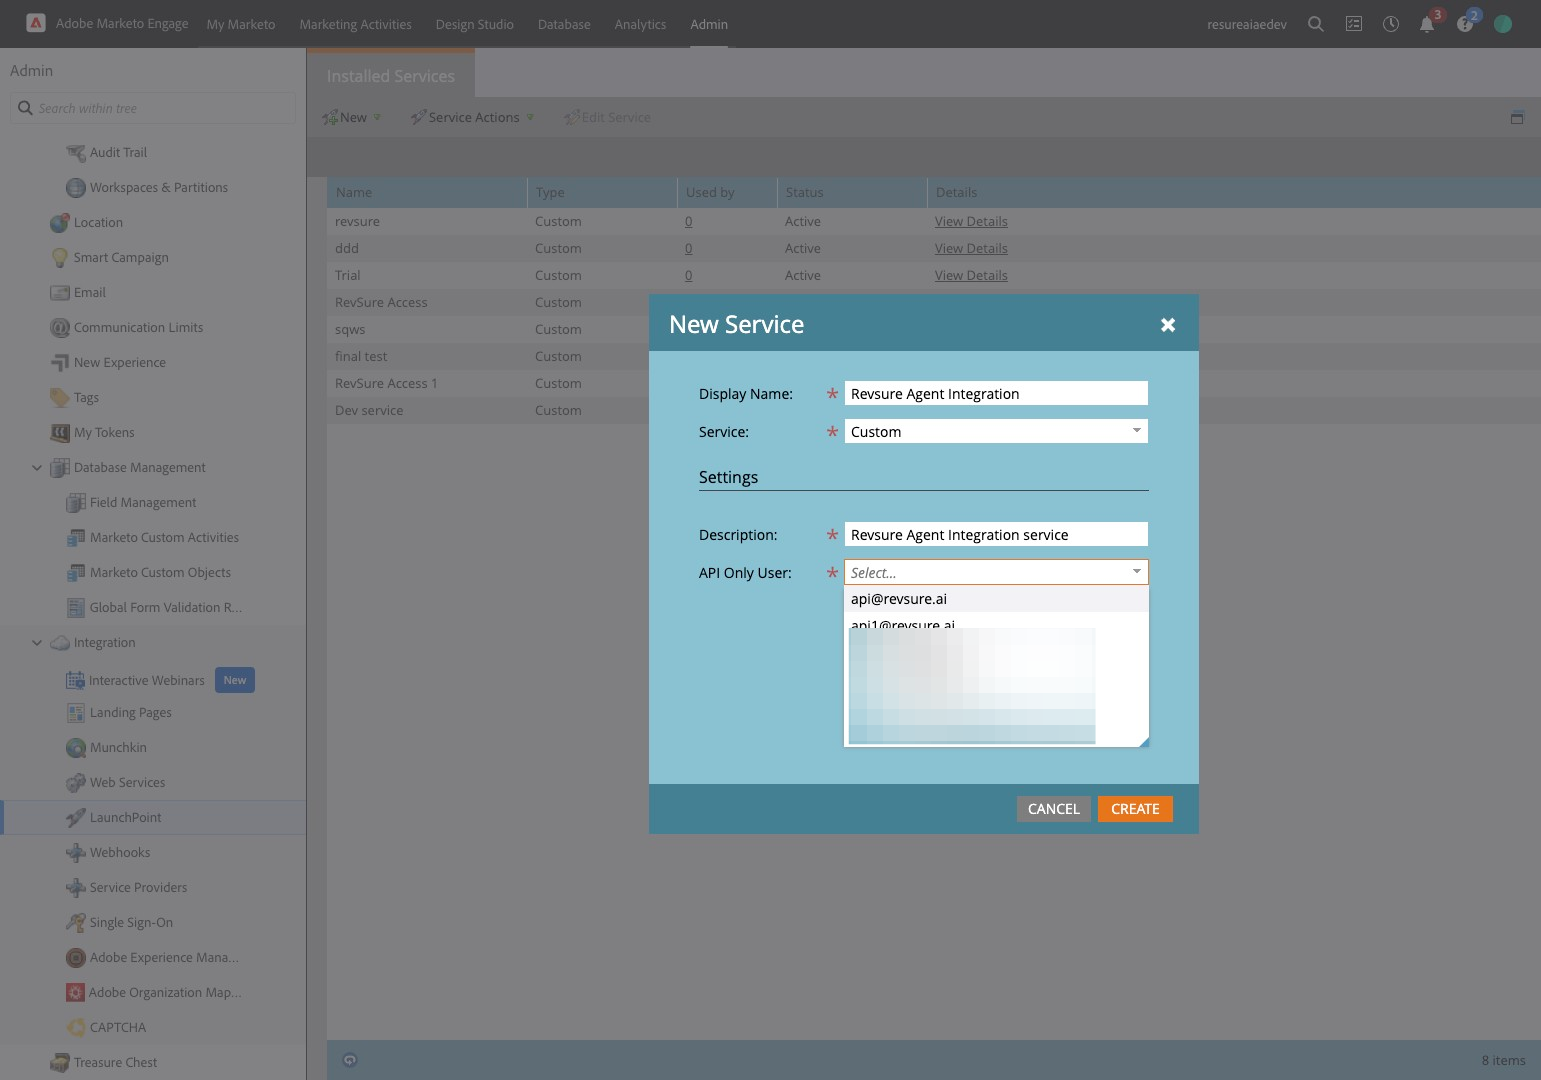Click the Description input field
Screen dimensions: 1541x1080
(x=996, y=535)
